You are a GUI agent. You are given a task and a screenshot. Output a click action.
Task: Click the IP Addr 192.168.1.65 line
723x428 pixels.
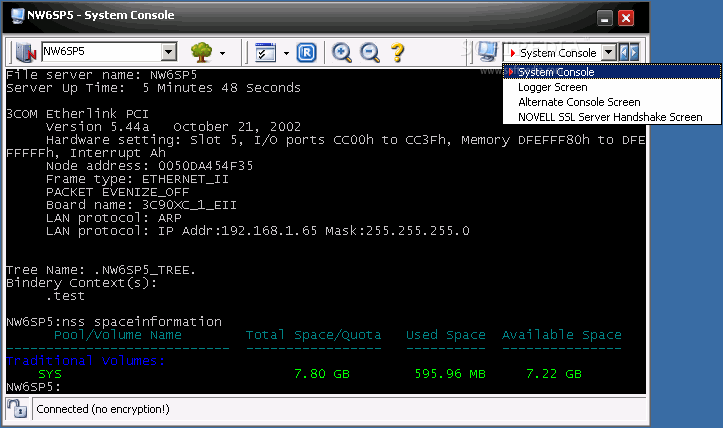pos(258,231)
